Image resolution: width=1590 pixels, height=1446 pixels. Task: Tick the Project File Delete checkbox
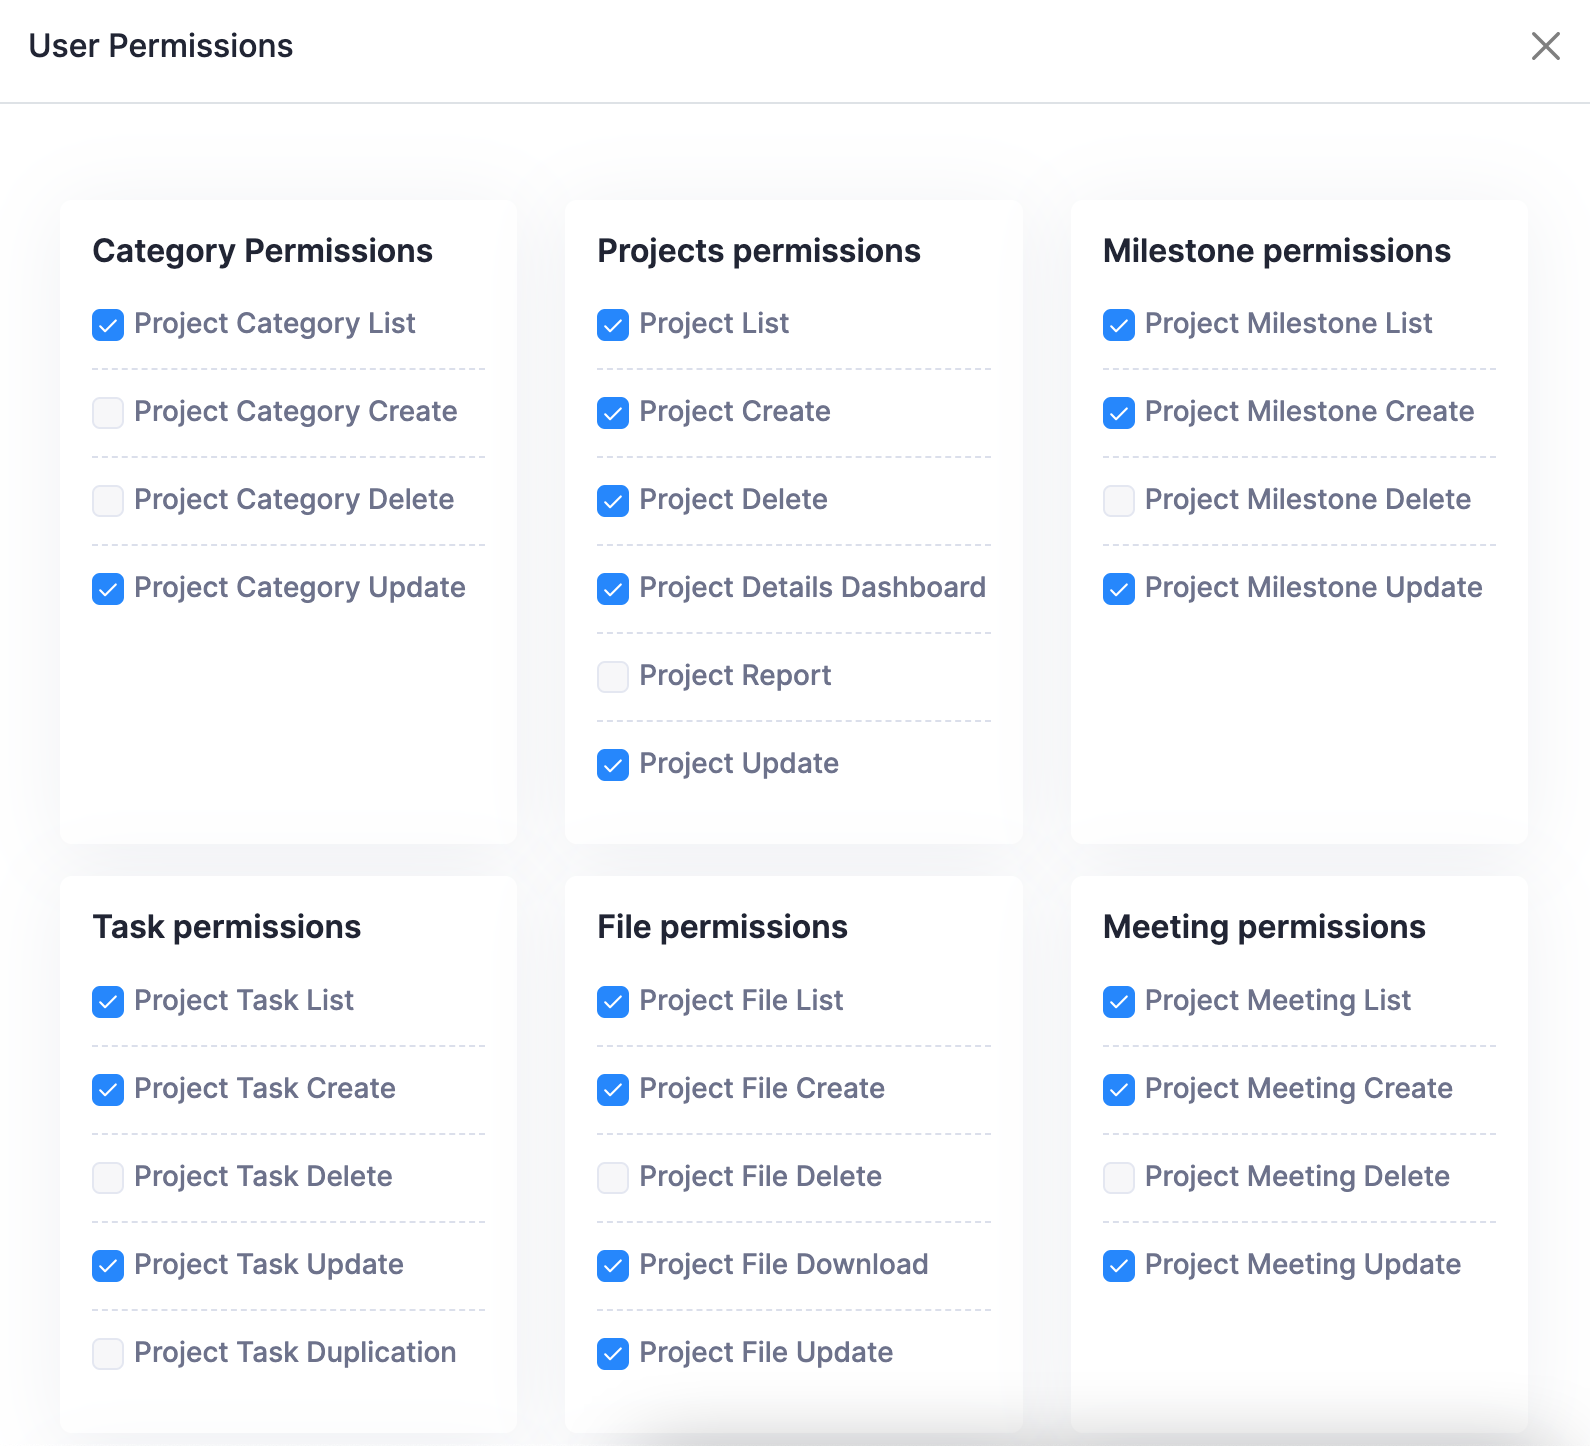point(613,1178)
